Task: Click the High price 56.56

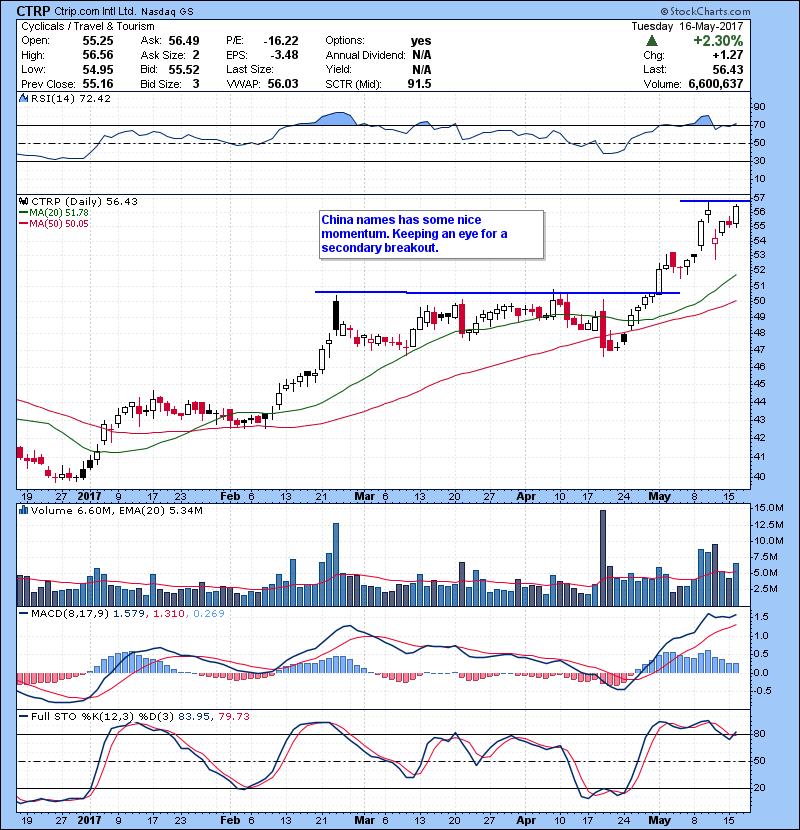Action: tap(98, 55)
